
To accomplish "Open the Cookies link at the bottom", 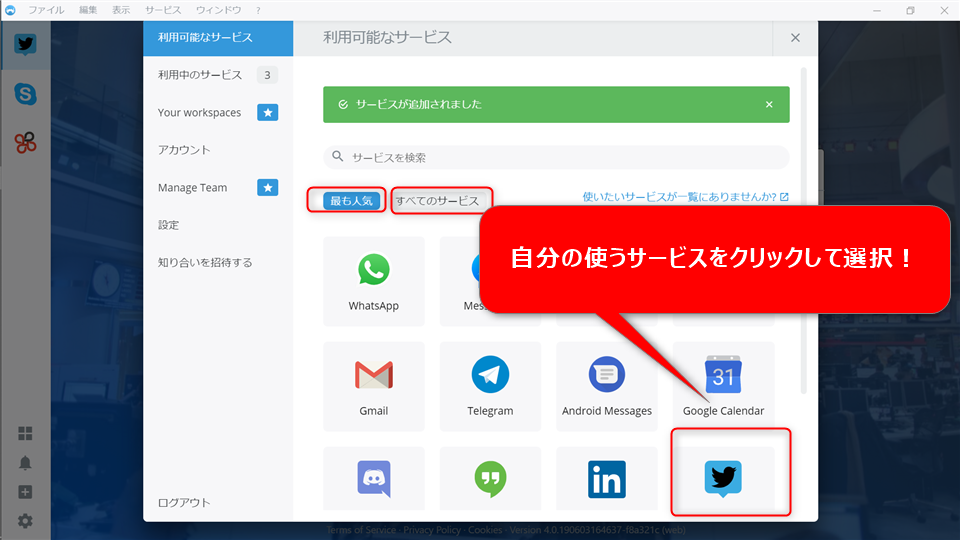I will [x=485, y=530].
